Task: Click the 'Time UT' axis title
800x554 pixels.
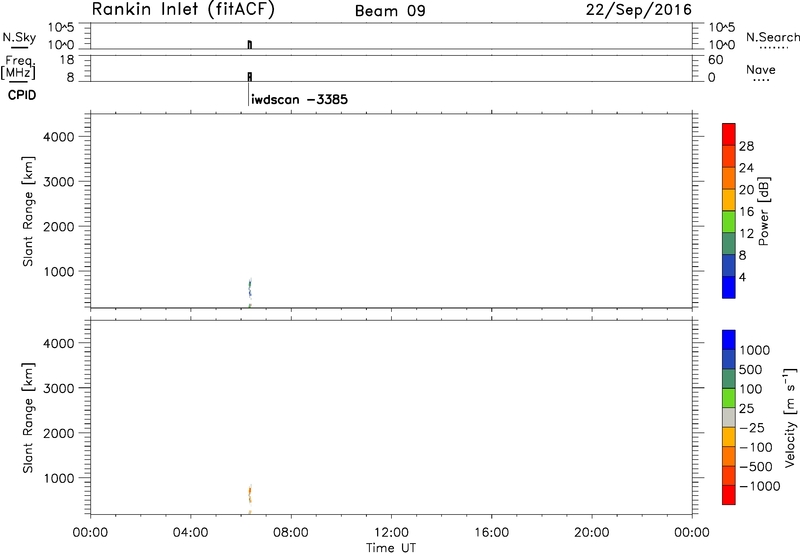Action: (x=391, y=548)
